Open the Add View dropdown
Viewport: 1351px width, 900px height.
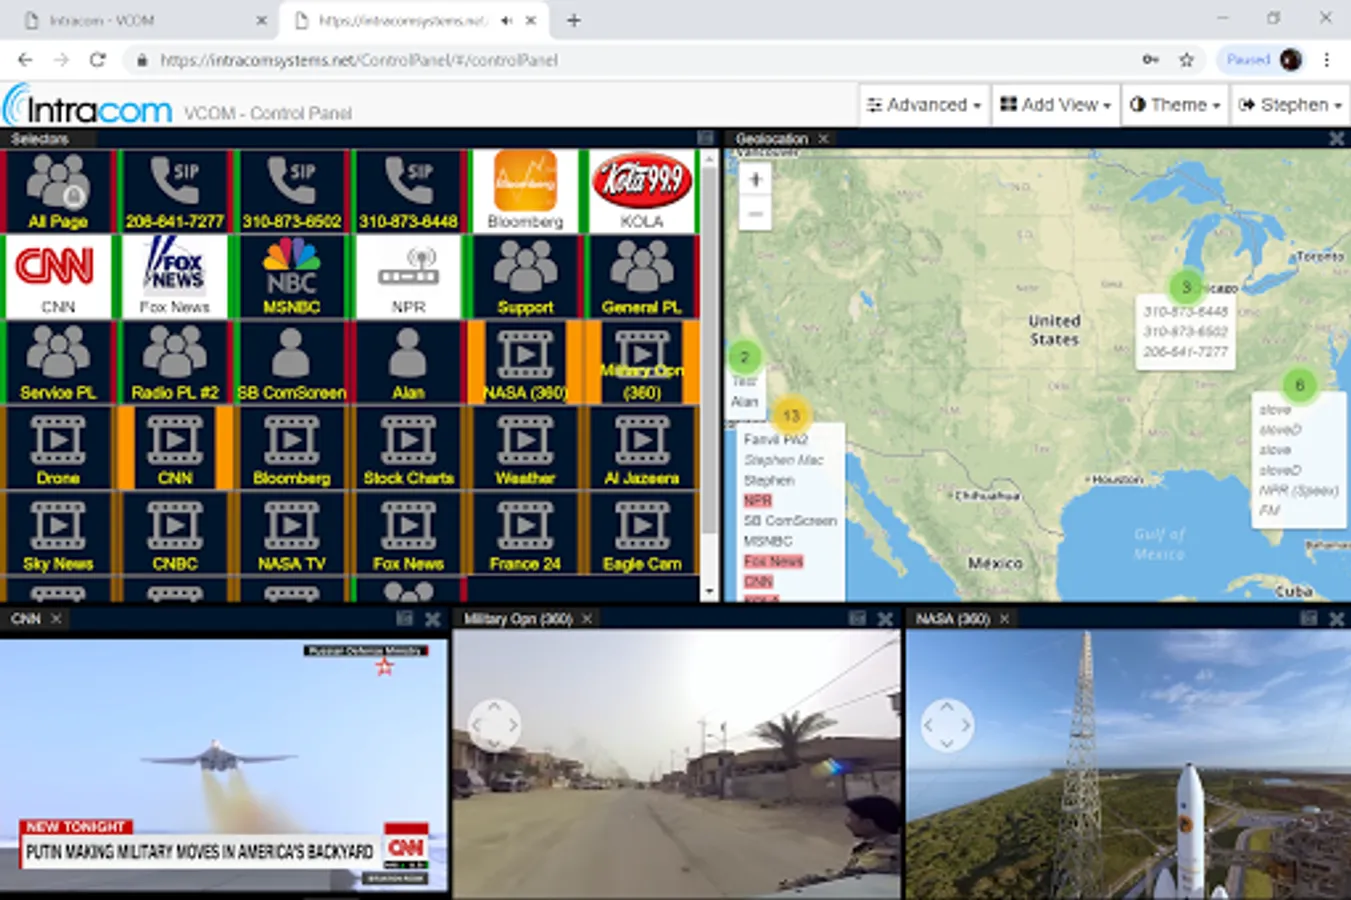pos(1056,104)
